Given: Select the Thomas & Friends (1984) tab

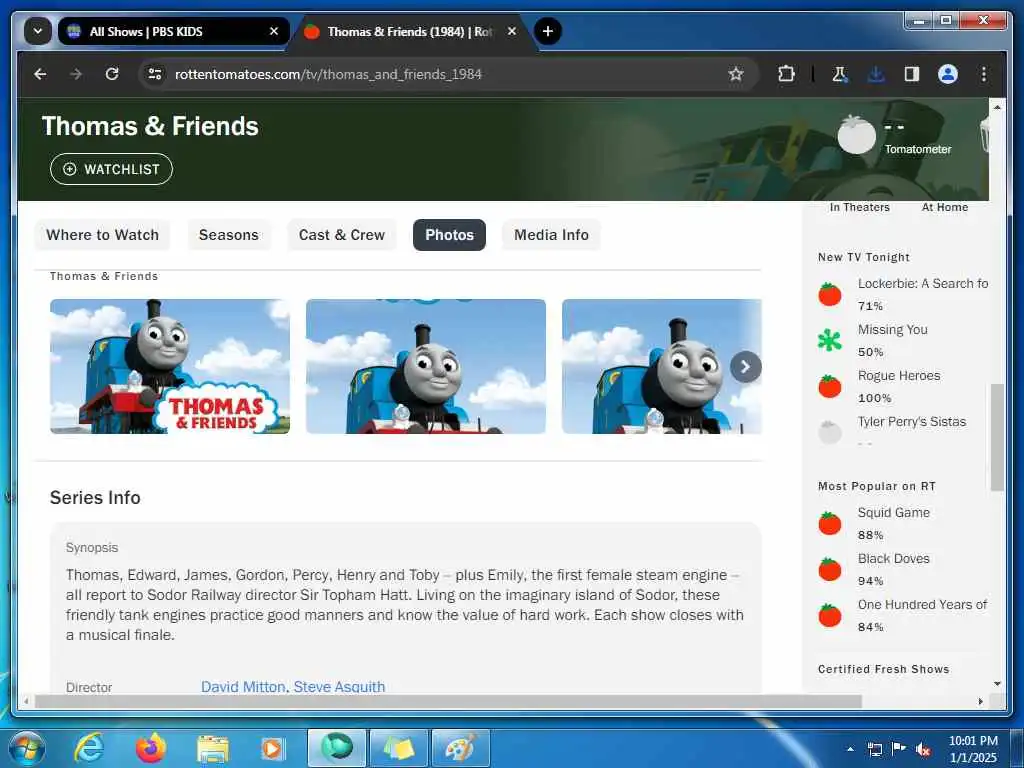Looking at the screenshot, I should (x=411, y=31).
